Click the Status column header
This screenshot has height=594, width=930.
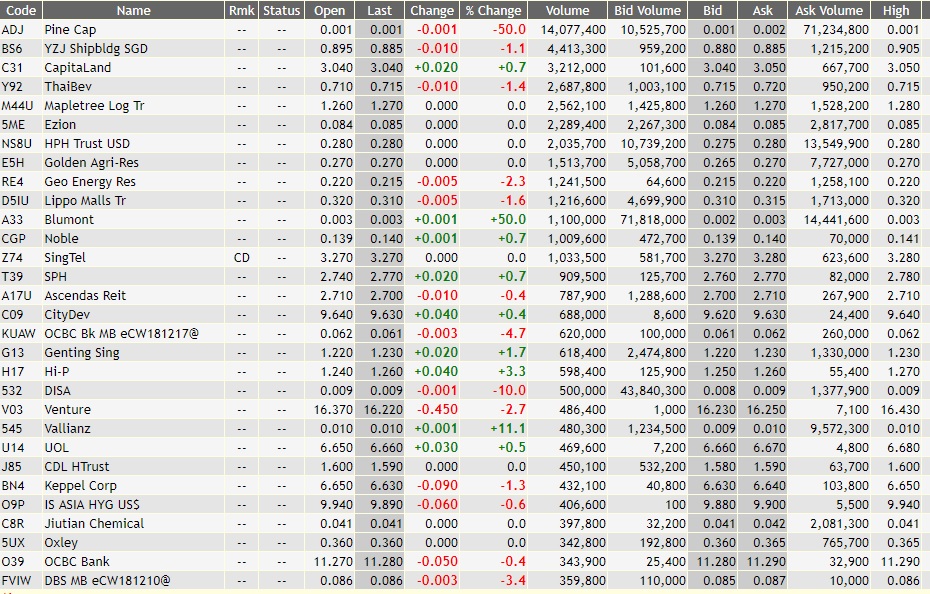pos(282,10)
